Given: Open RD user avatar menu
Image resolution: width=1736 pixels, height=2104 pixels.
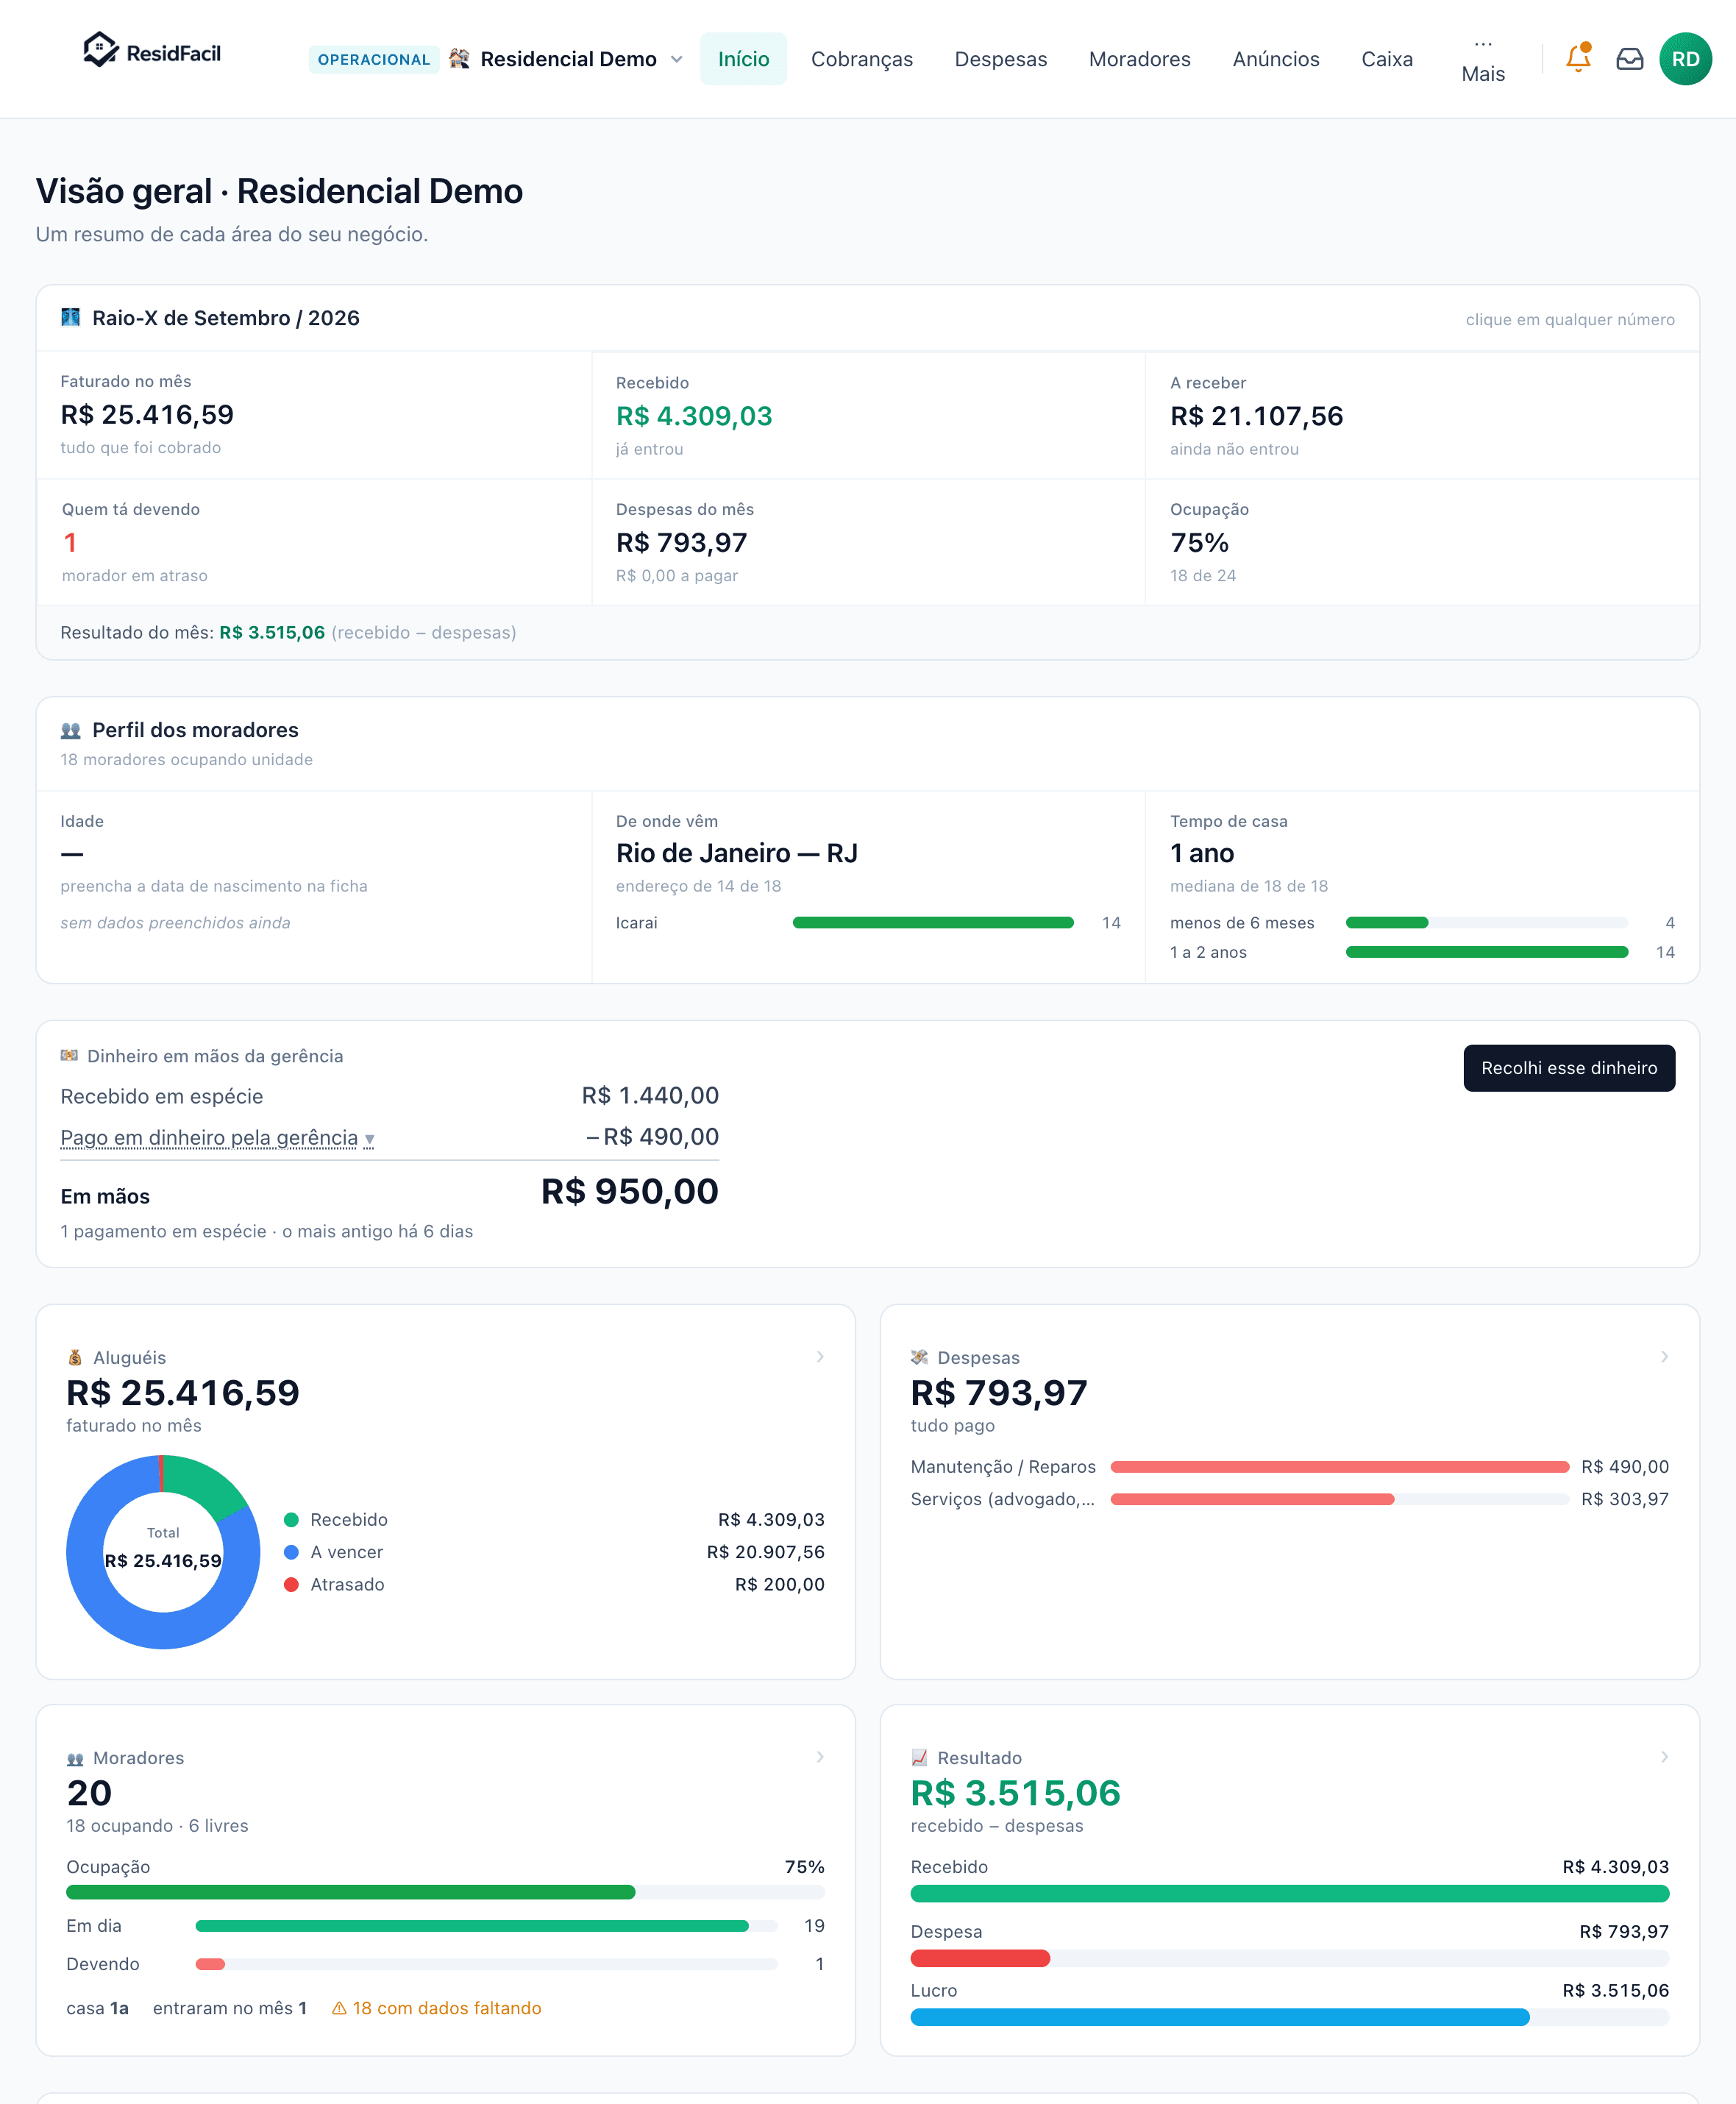Looking at the screenshot, I should 1685,59.
